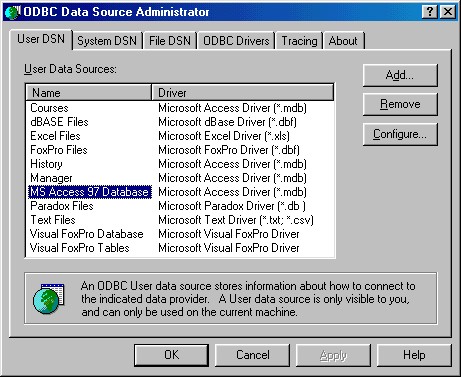Viewport: 461px width, 377px height.
Task: Confirm with the OK button
Action: point(171,355)
